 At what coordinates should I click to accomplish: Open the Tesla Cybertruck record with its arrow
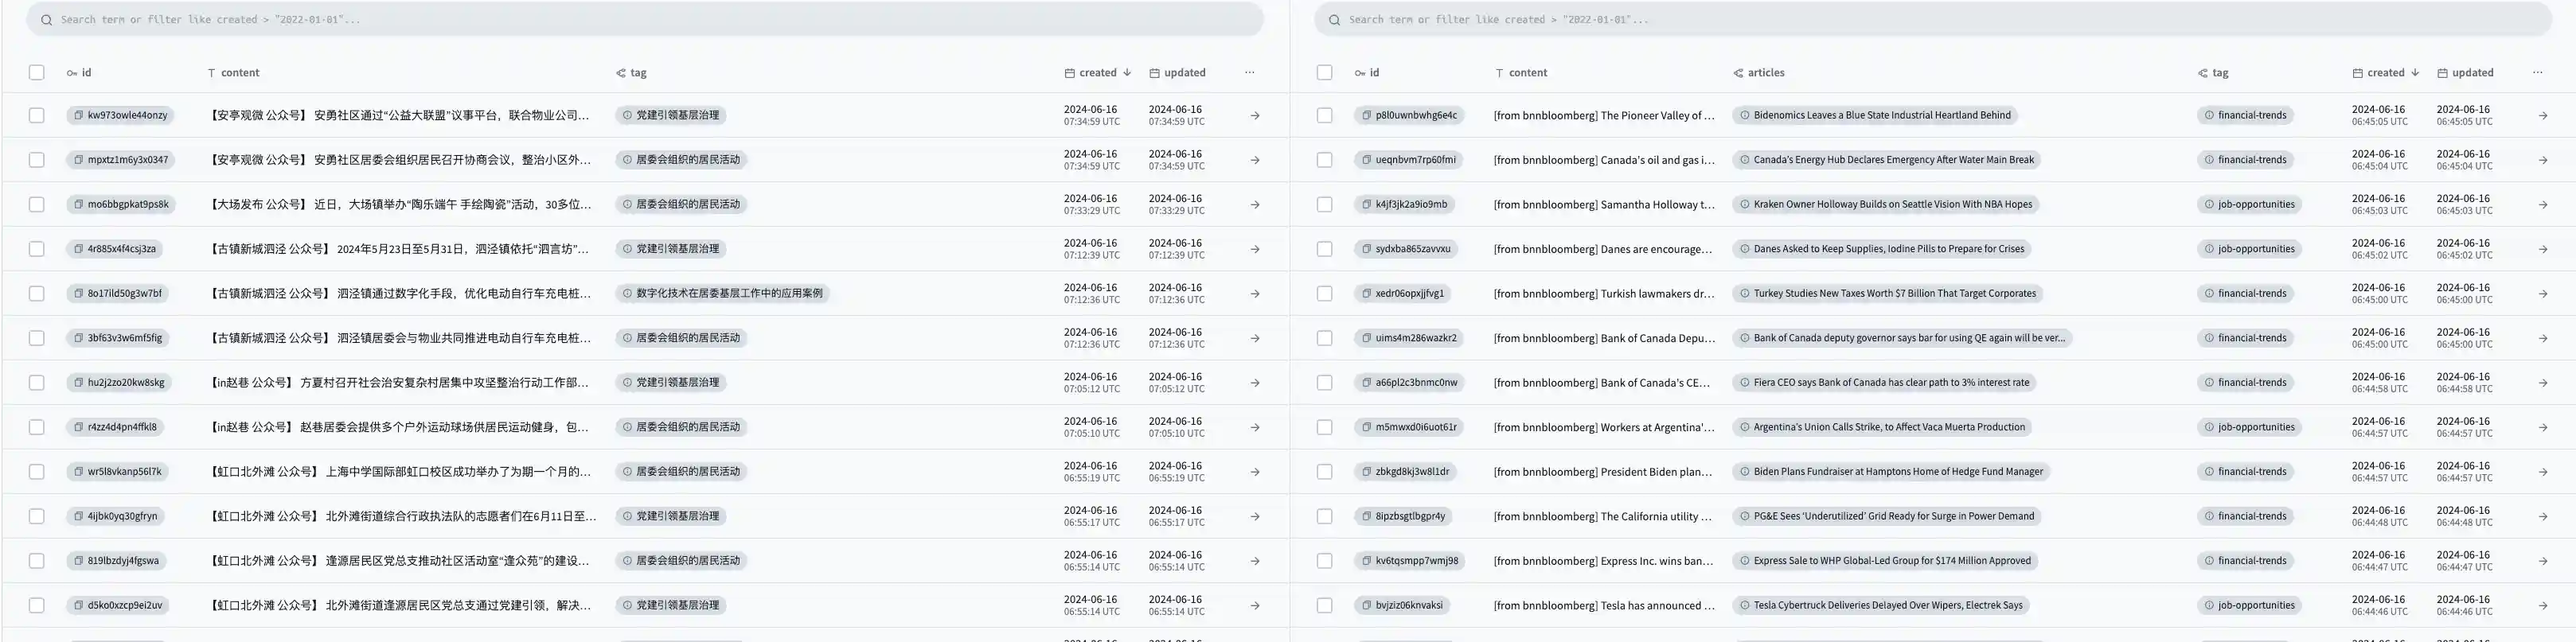tap(2543, 606)
